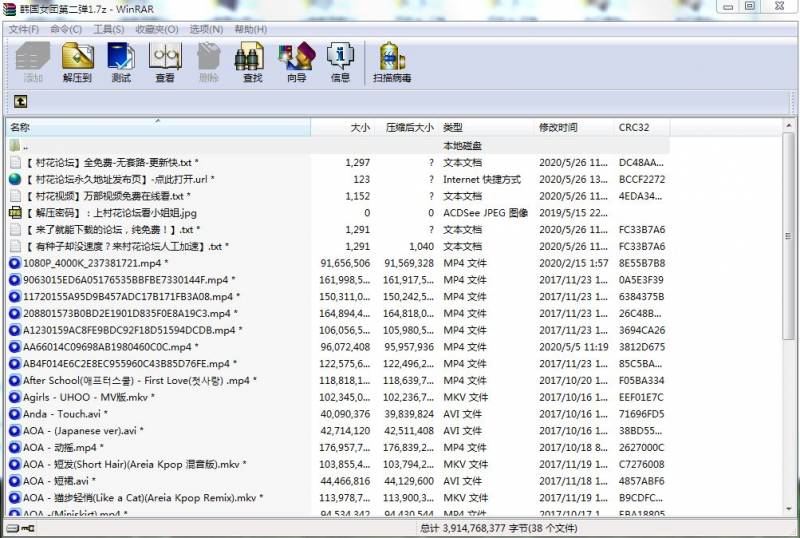Click the ACDSee JPEG 图像 type cell
The width and height of the screenshot is (800, 538).
point(485,213)
